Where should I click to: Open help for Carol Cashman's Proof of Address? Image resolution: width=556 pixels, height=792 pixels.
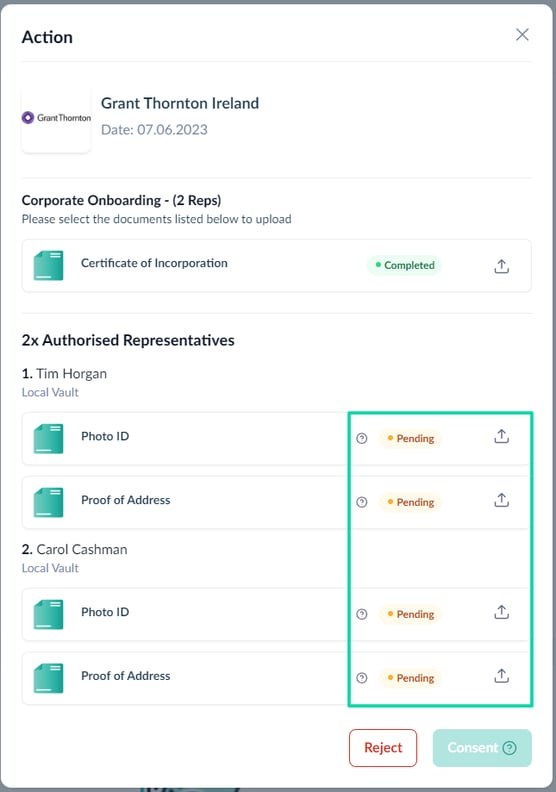[x=362, y=678]
